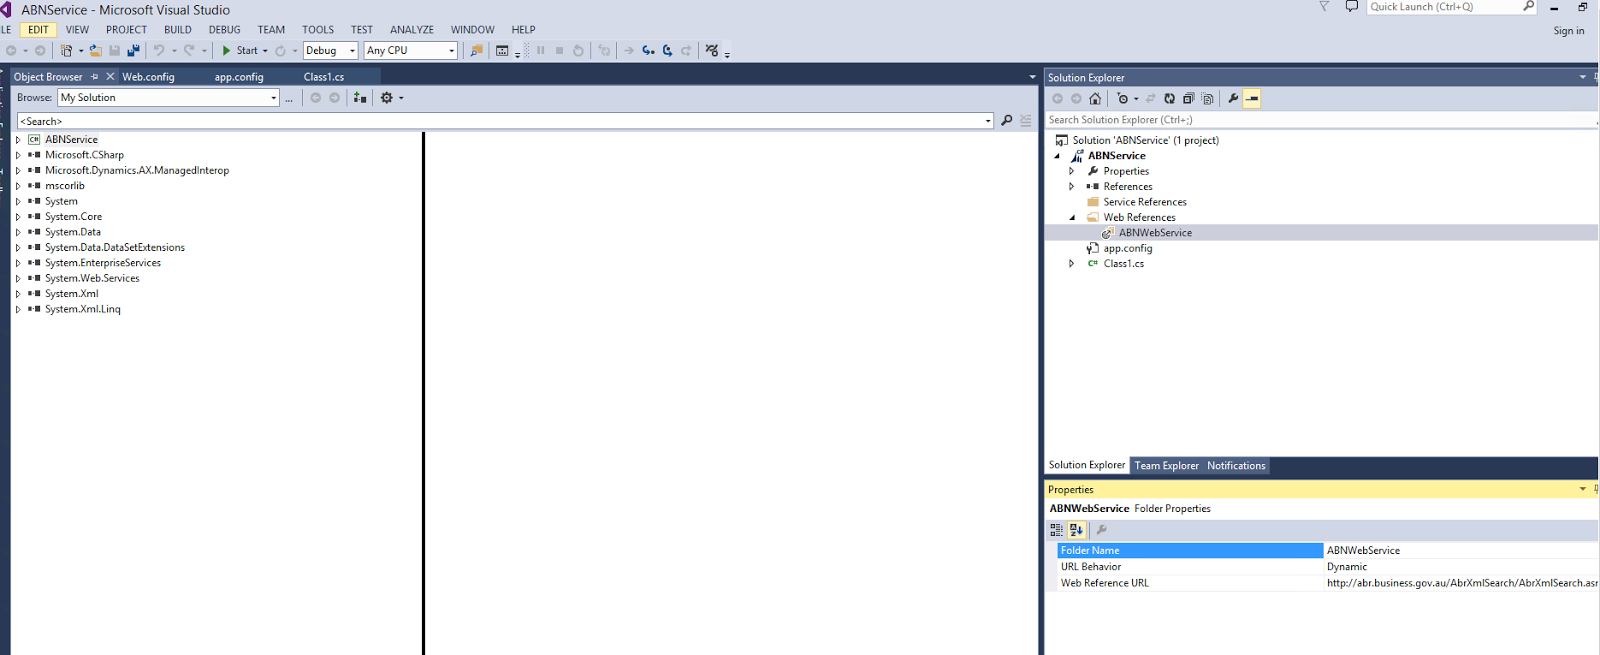Open the EDIT menu

click(38, 30)
